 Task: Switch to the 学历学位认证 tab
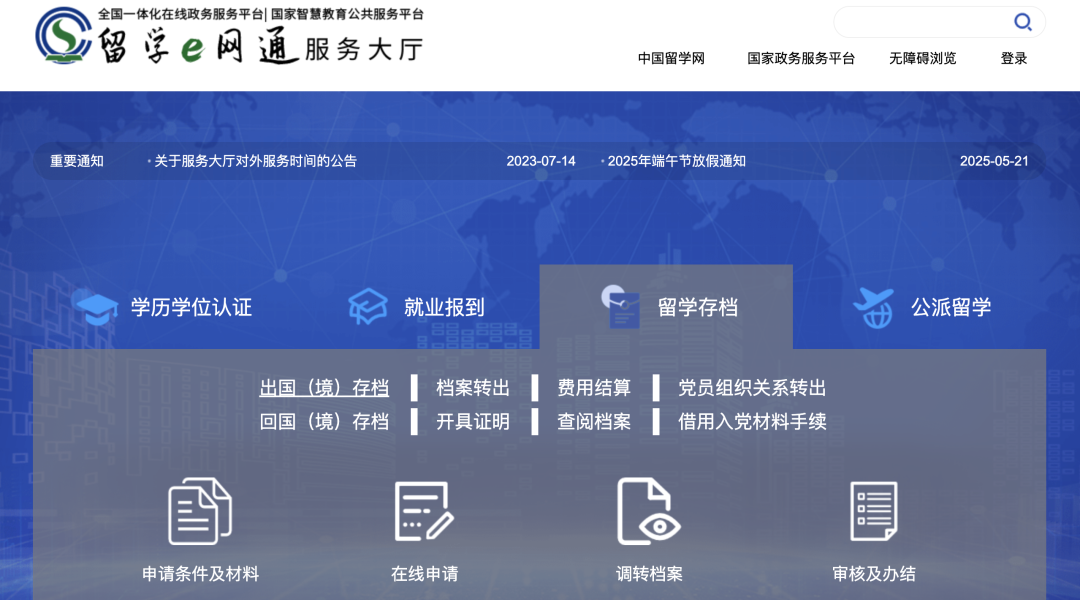pos(189,307)
